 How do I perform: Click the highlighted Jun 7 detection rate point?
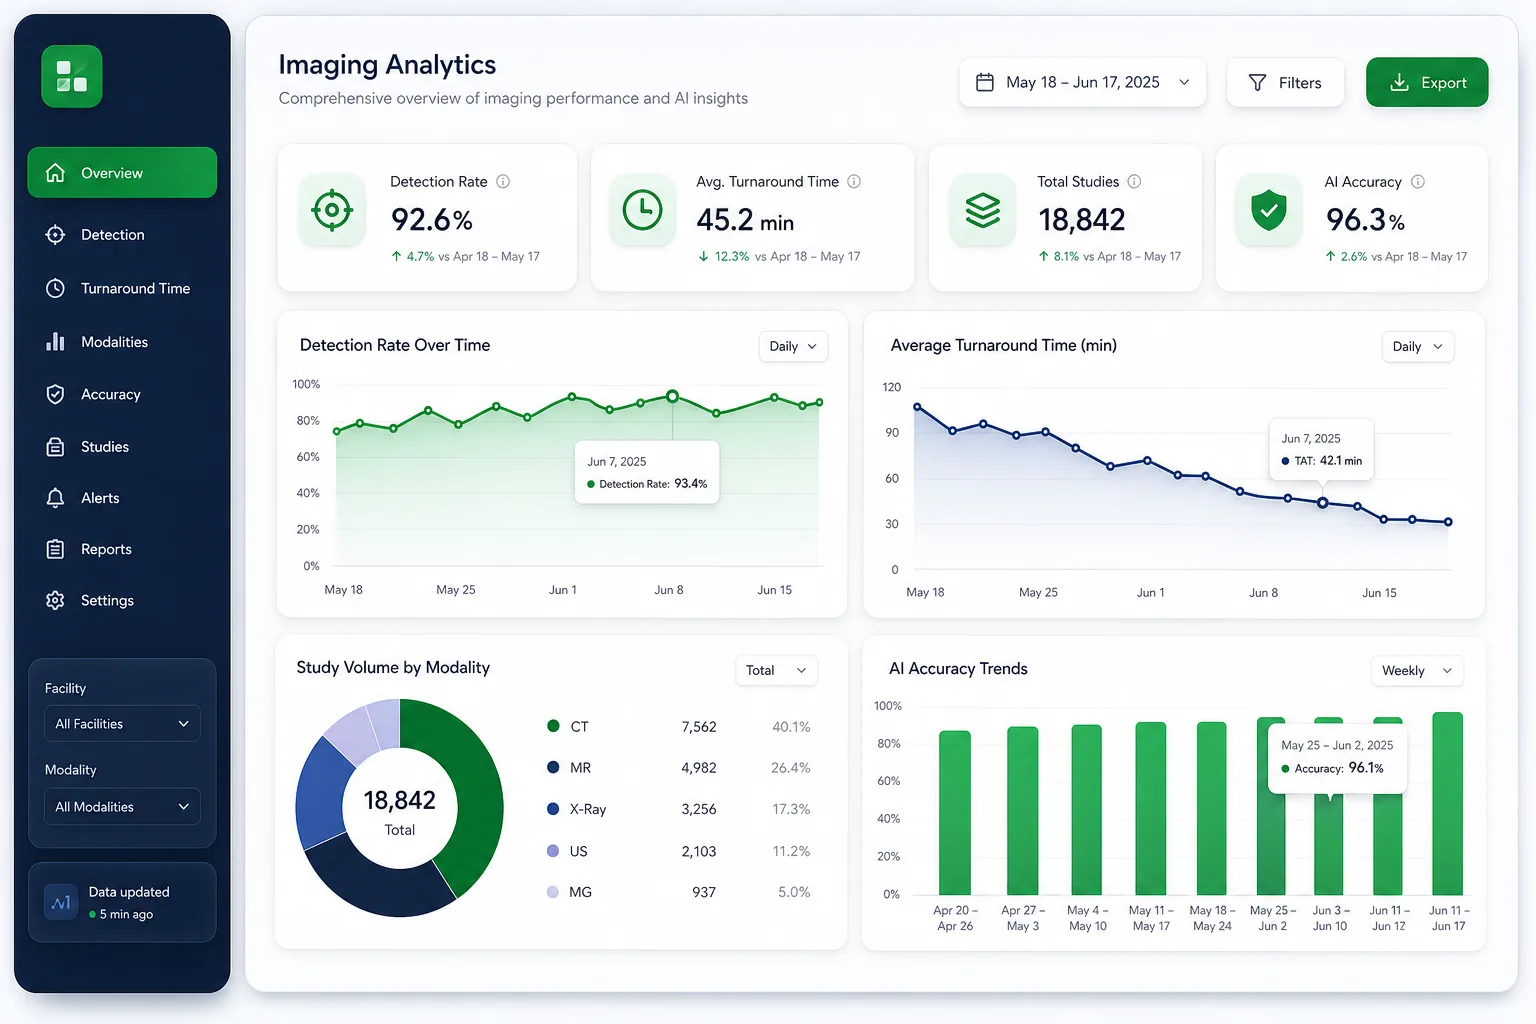pyautogui.click(x=673, y=396)
